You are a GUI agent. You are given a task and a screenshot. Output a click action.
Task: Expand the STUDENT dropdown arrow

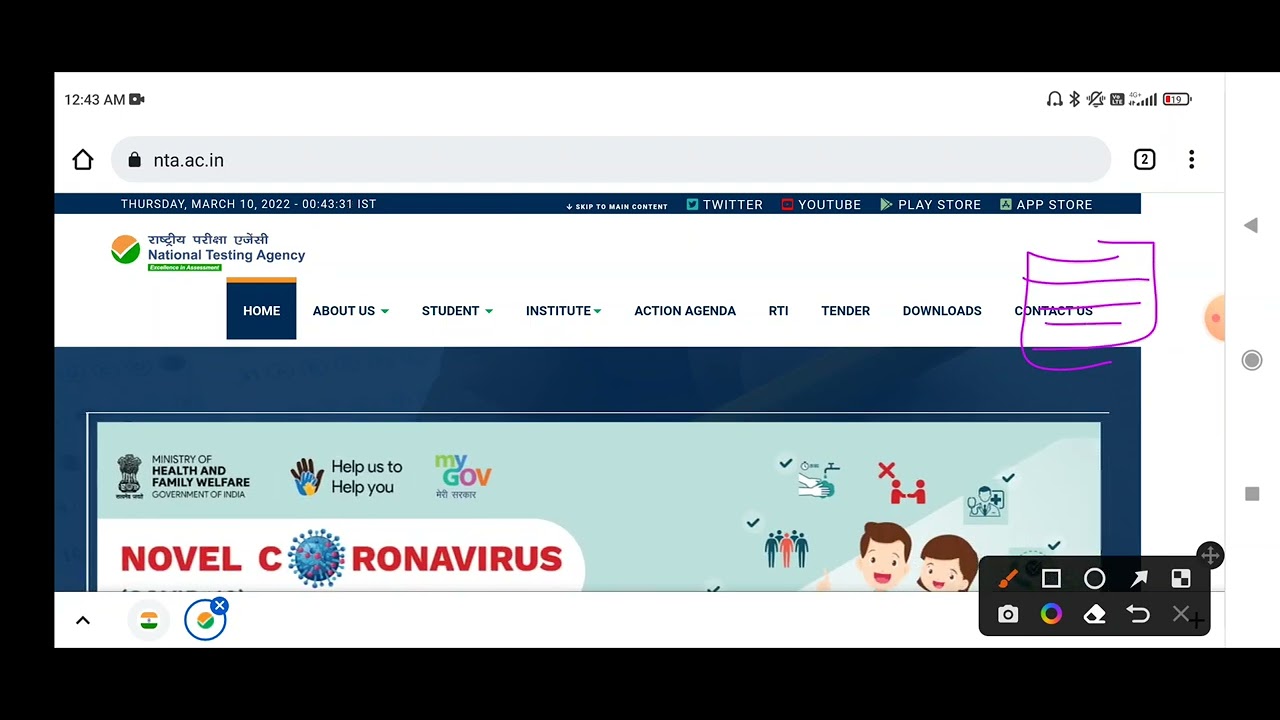tap(489, 312)
